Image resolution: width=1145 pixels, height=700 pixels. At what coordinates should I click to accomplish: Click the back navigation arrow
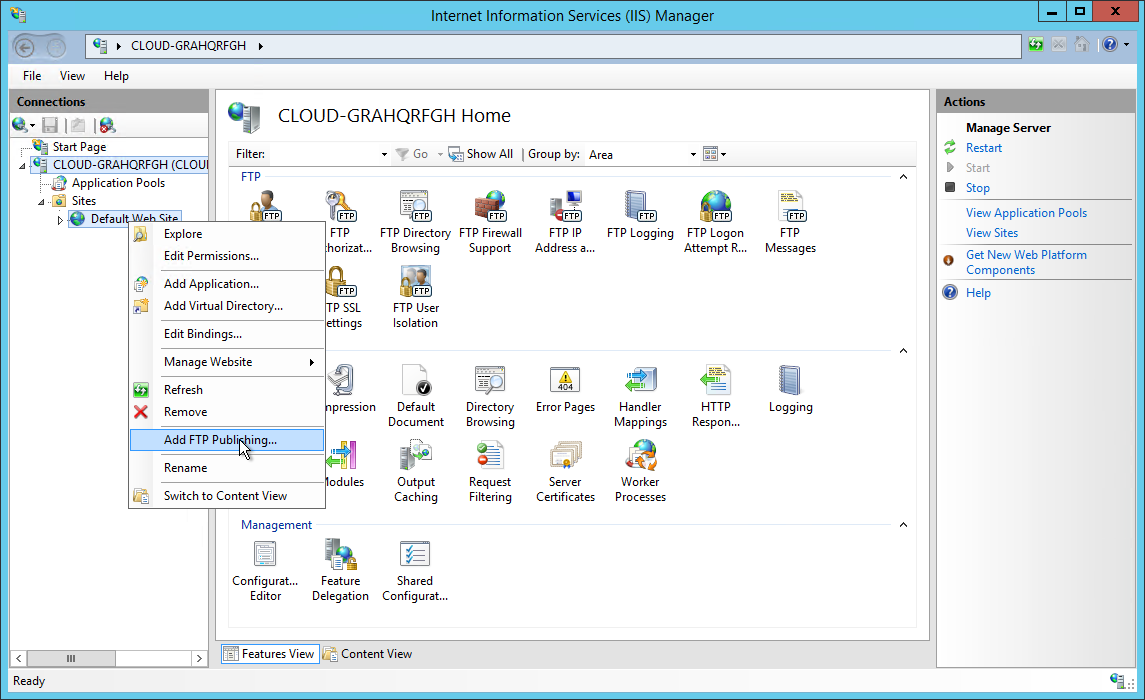(25, 47)
